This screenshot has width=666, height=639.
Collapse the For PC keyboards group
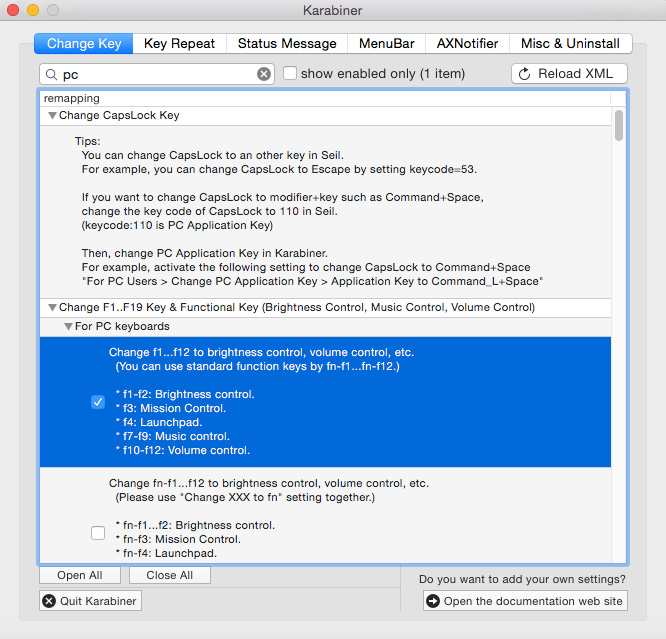[68, 327]
